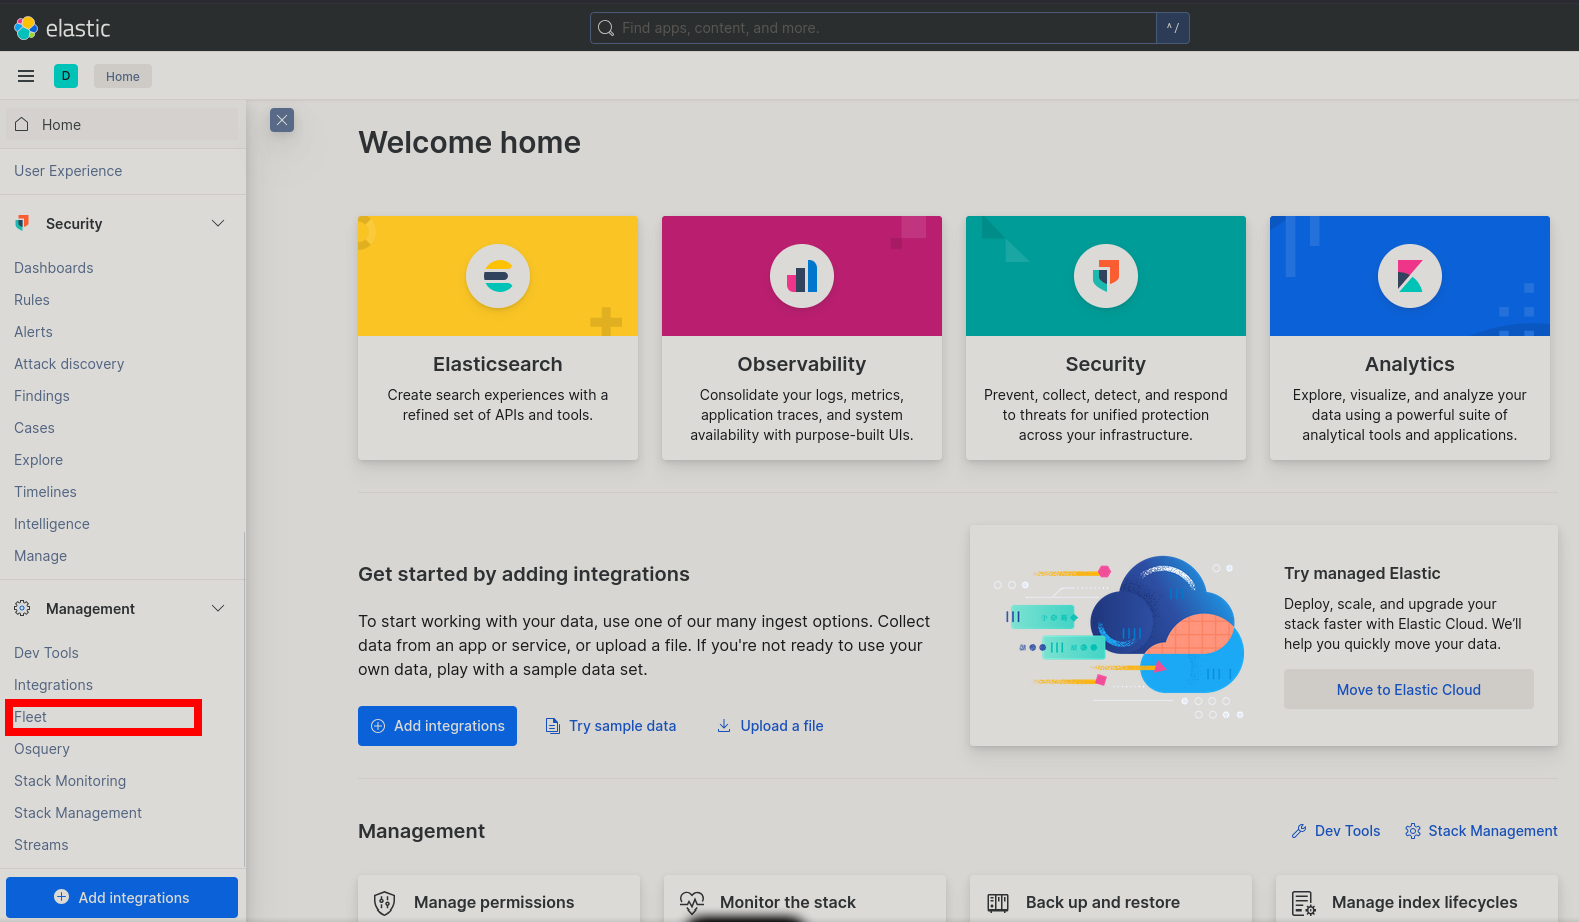Viewport: 1579px width, 922px height.
Task: Open Cases in the sidebar
Action: 34,428
